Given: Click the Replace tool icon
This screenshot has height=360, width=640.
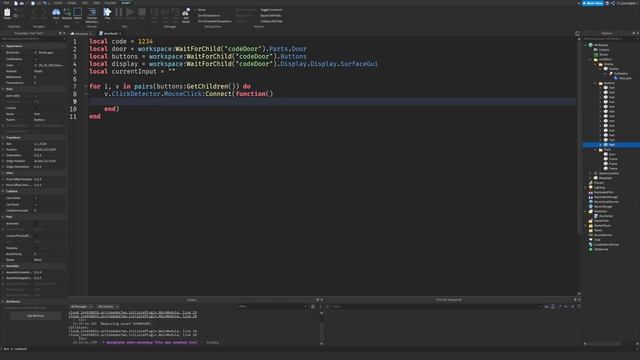Looking at the screenshot, I should [67, 13].
